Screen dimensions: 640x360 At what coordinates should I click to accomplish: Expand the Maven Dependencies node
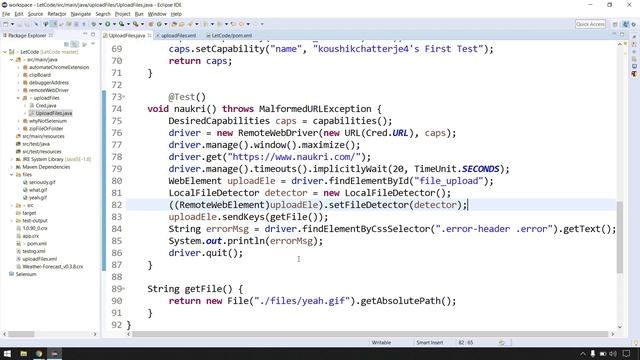[x=11, y=167]
